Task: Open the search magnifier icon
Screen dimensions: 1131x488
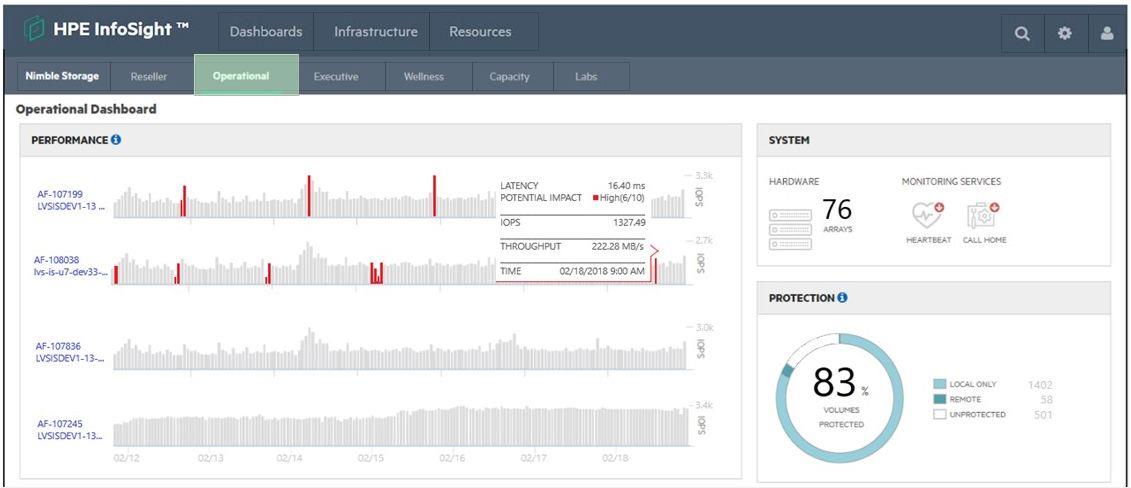Action: coord(1022,33)
